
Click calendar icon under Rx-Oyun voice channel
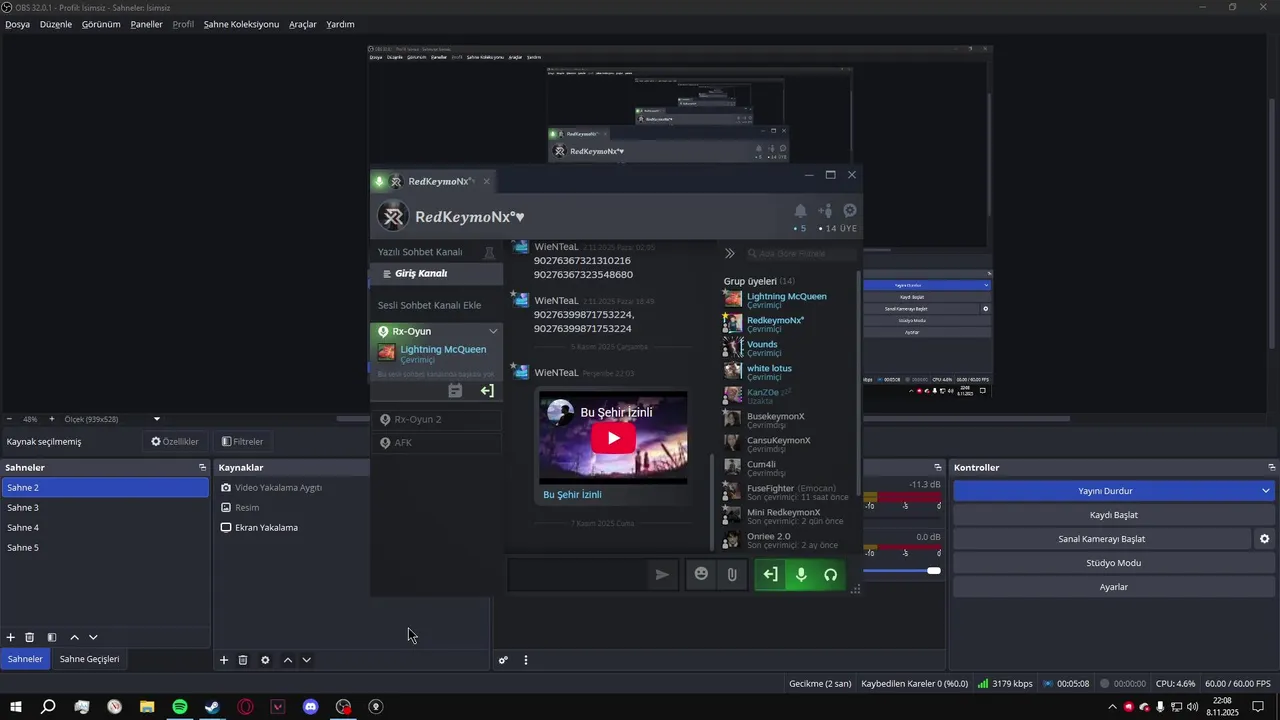pos(455,391)
